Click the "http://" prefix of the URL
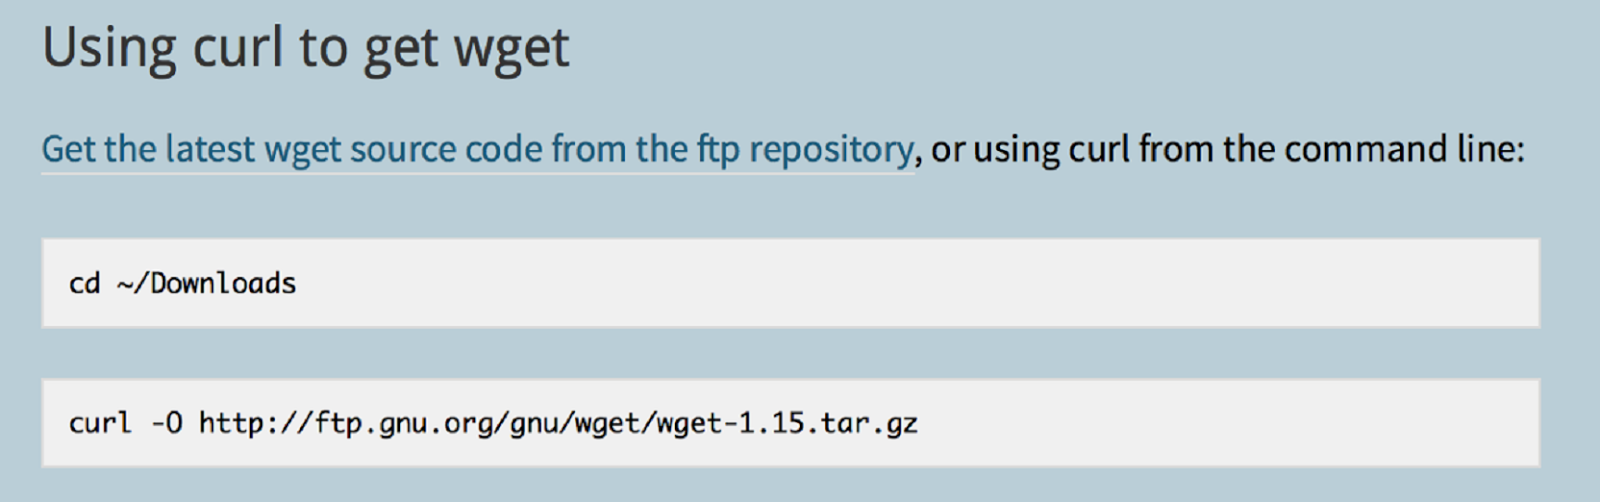1600x502 pixels. click(256, 423)
